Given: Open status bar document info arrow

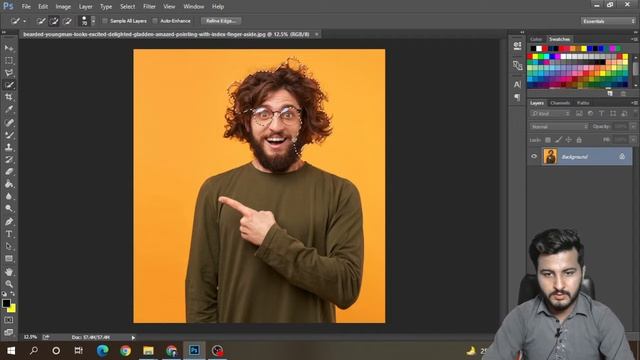Looking at the screenshot, I should click(133, 338).
